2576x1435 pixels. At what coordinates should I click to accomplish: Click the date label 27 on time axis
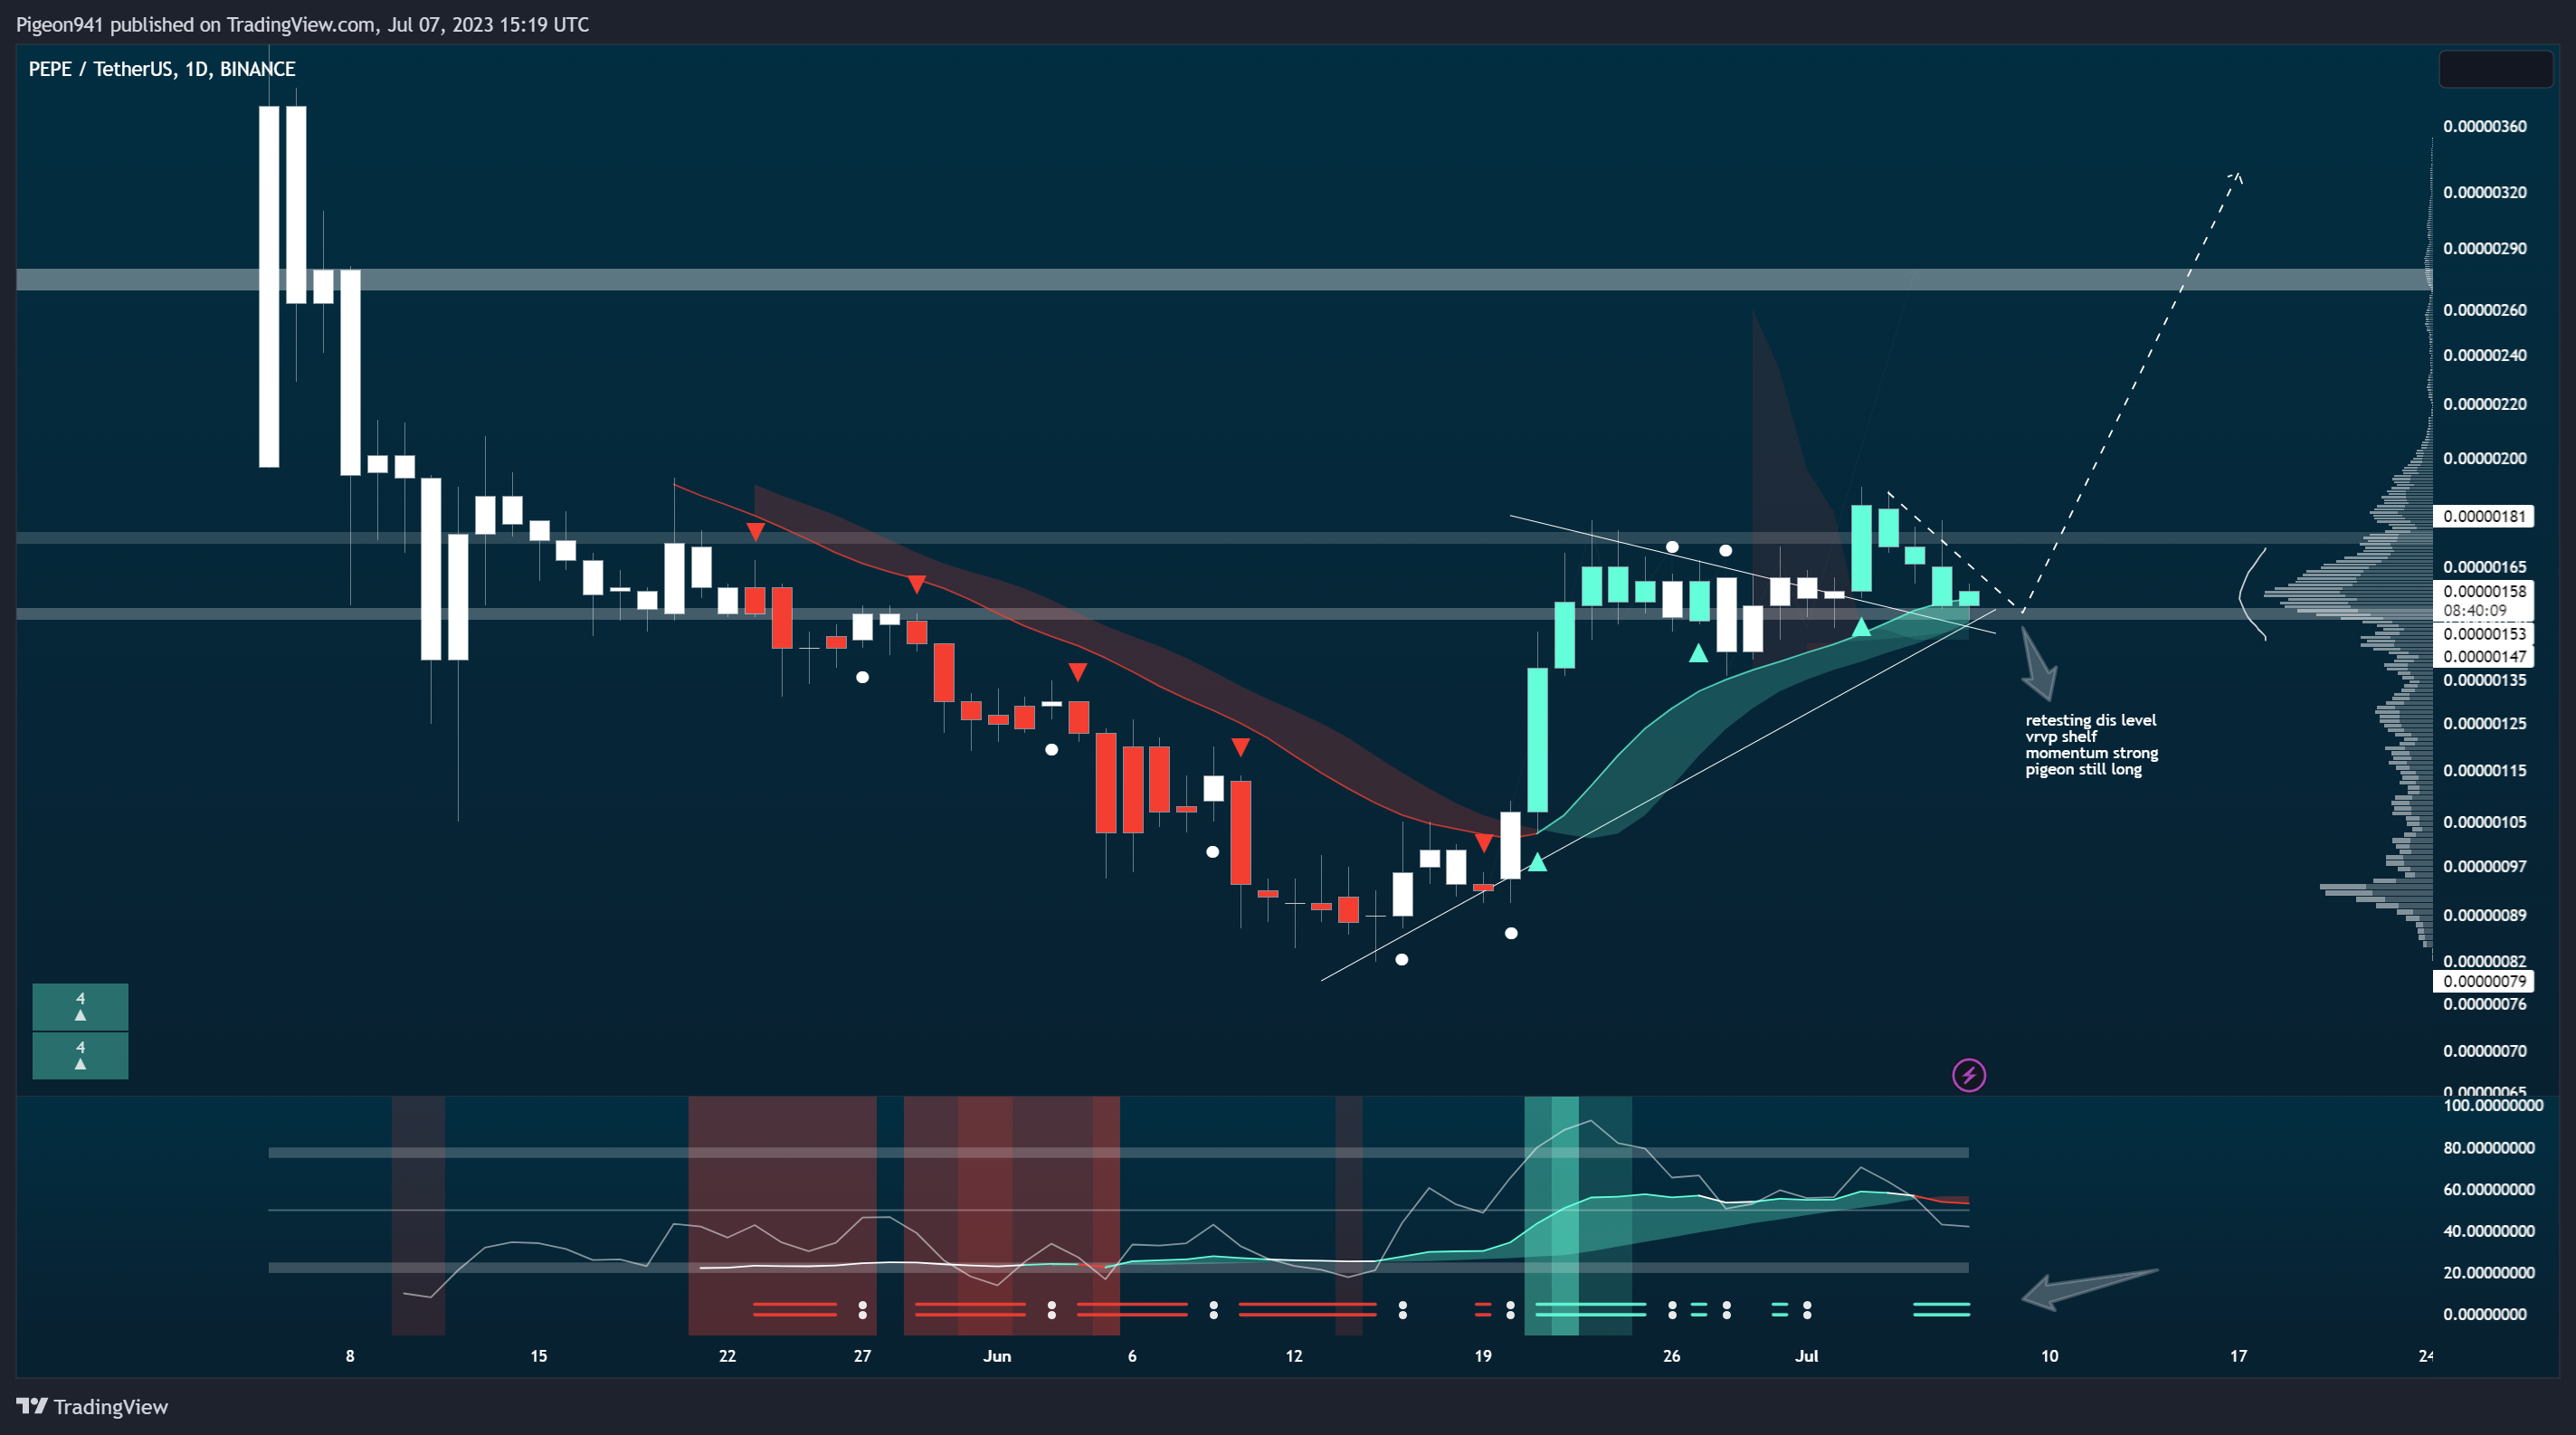coord(862,1356)
